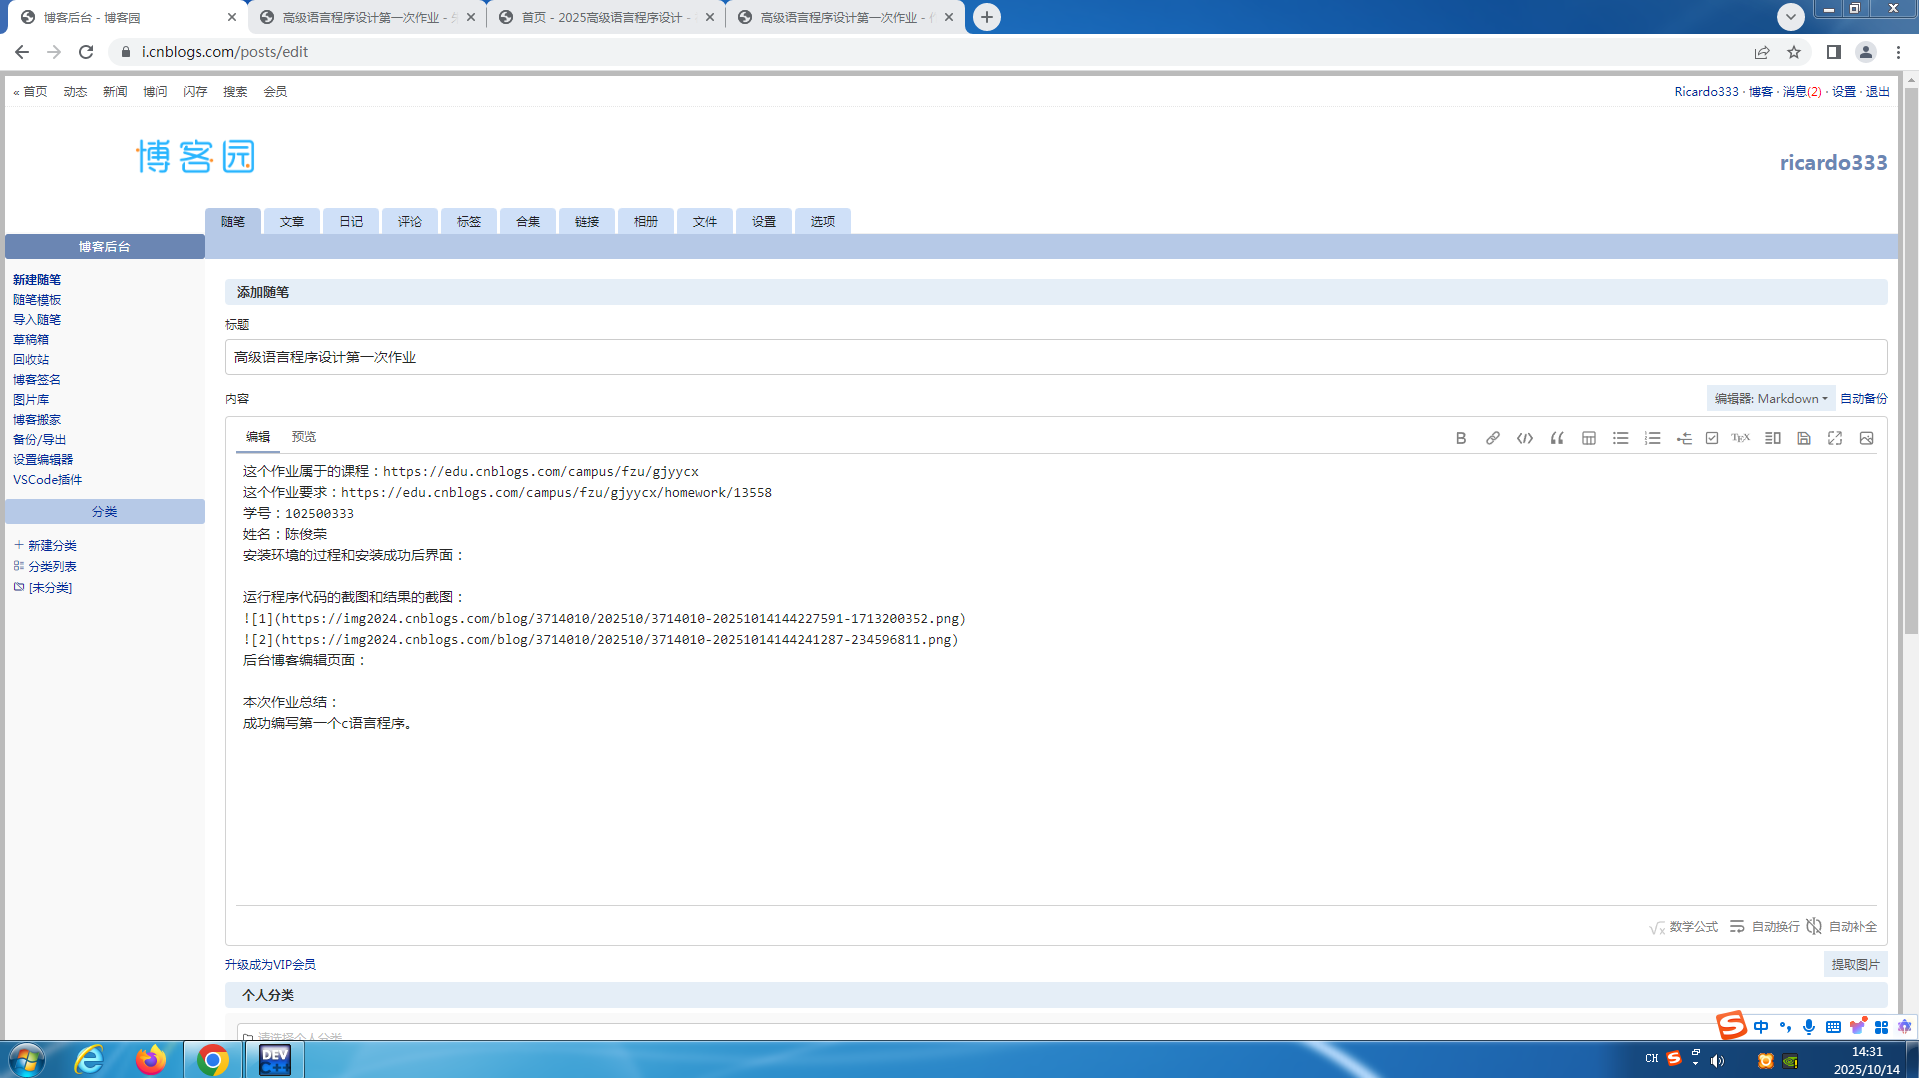
Task: Insert an ordered numbered list
Action: [1653, 438]
